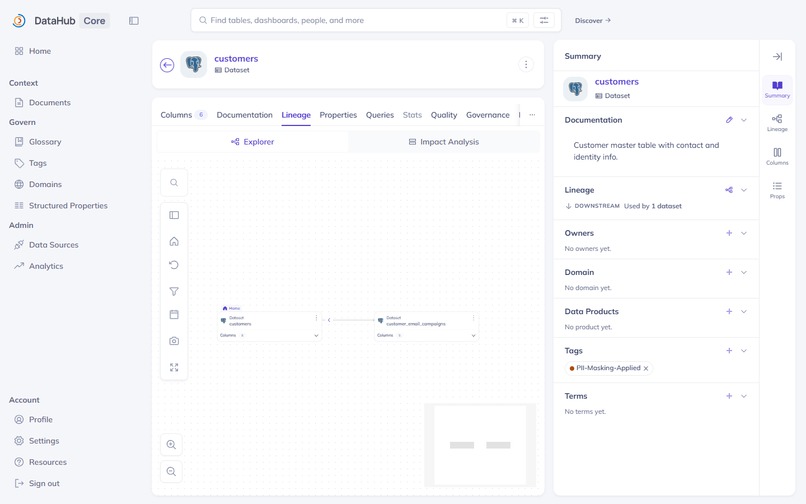The width and height of the screenshot is (806, 504).
Task: Go back with the arrow beside customers
Action: click(167, 65)
